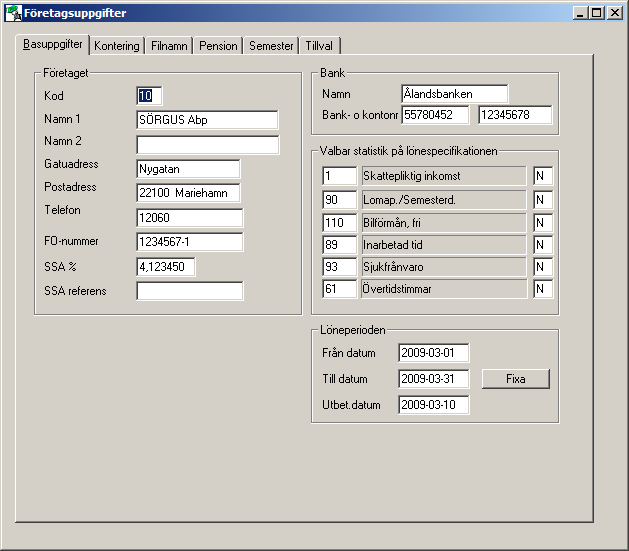Click the Skattepliktig inkomst description

pyautogui.click(x=444, y=176)
